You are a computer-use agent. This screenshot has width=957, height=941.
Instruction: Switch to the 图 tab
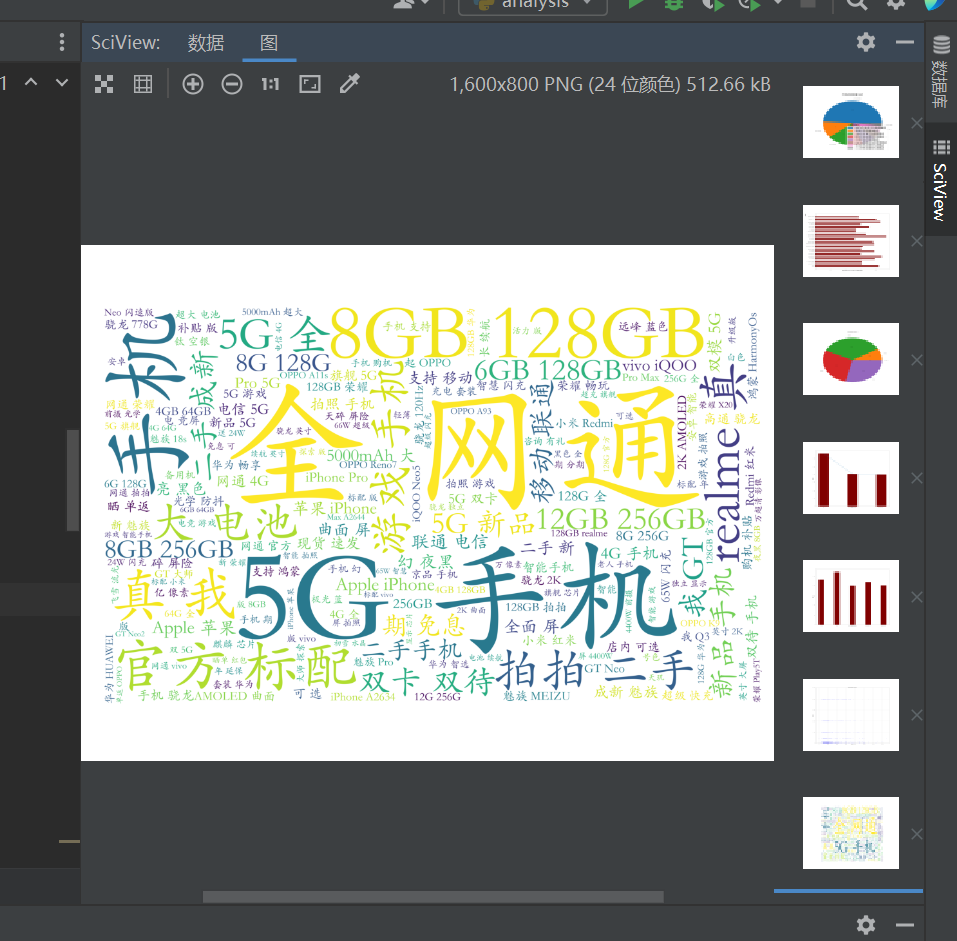click(269, 43)
